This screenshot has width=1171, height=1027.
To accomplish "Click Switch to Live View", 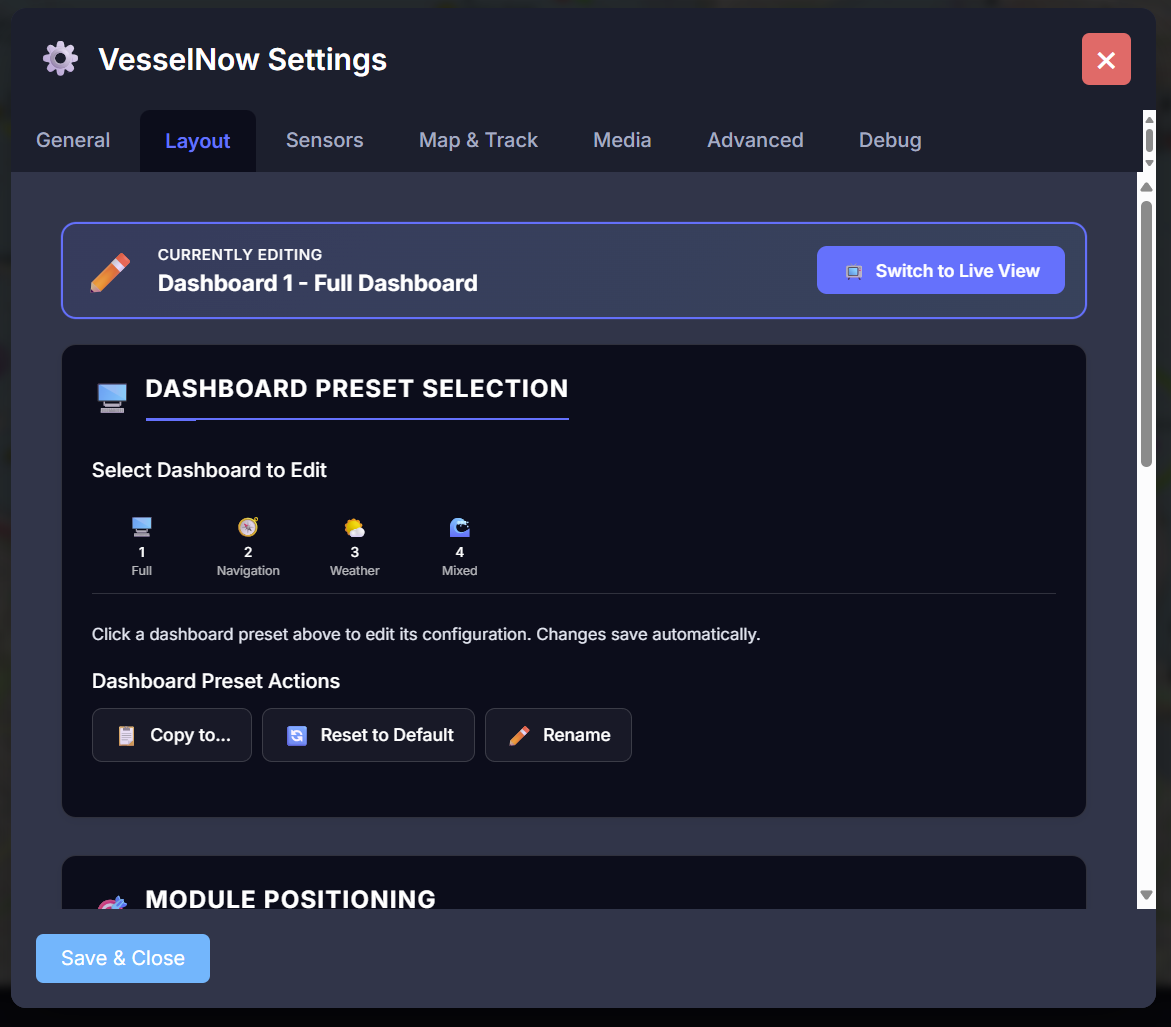I will coord(940,270).
